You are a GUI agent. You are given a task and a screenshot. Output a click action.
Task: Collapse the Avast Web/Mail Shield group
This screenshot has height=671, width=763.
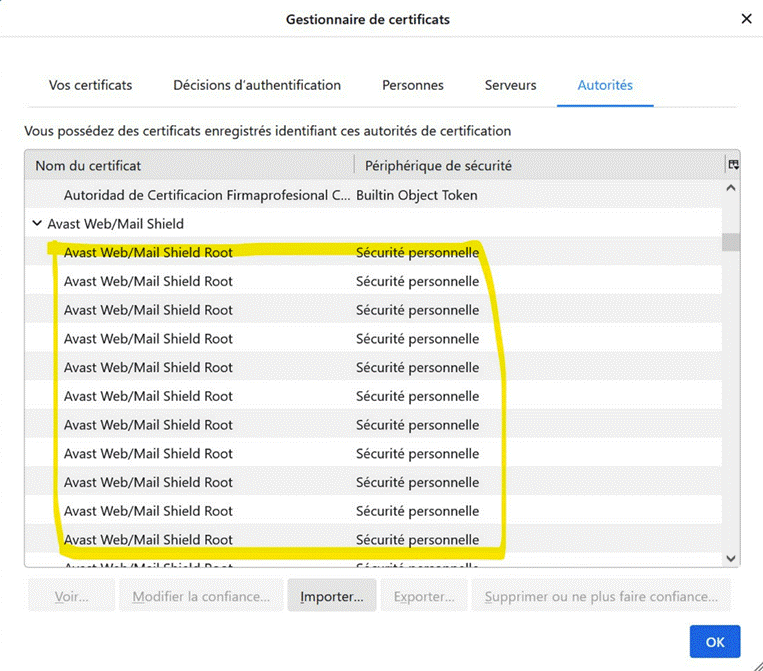(x=37, y=223)
